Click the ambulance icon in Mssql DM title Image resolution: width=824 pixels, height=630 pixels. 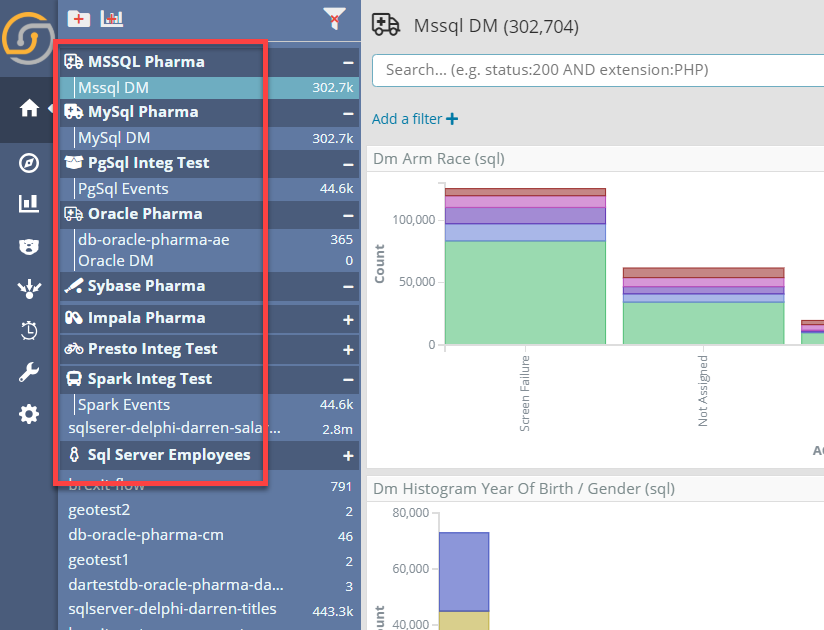[386, 25]
